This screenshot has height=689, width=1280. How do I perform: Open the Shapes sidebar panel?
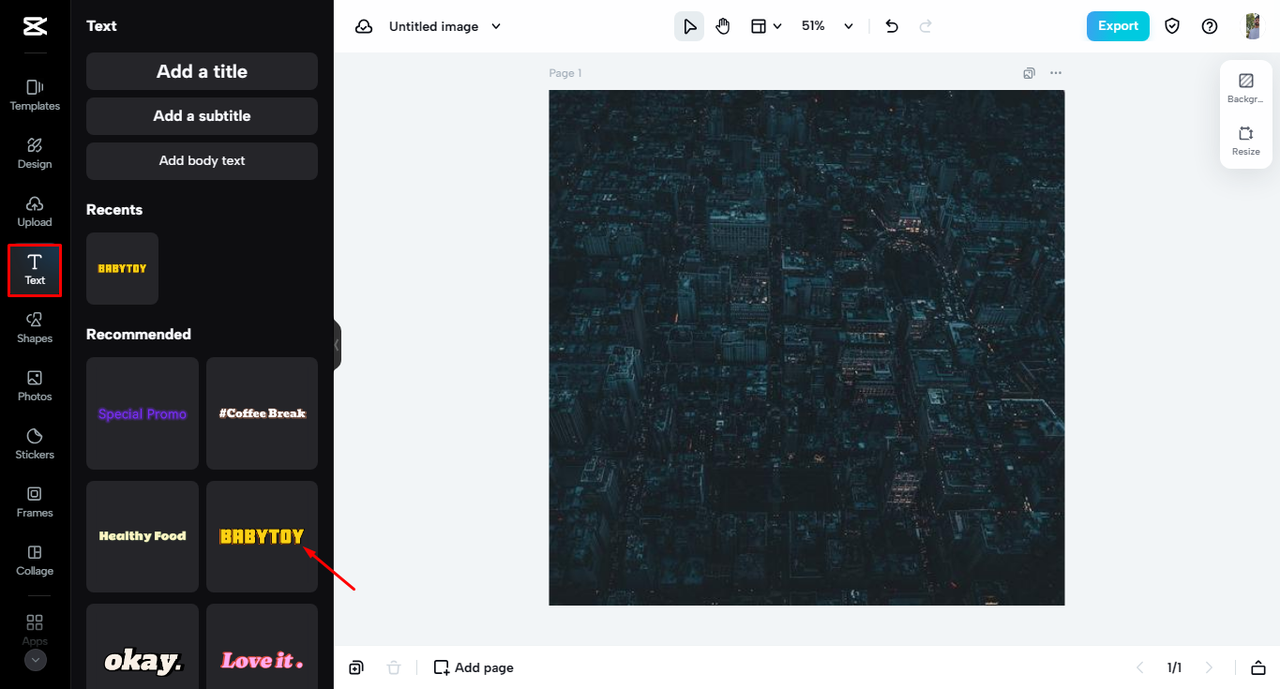[x=35, y=327]
